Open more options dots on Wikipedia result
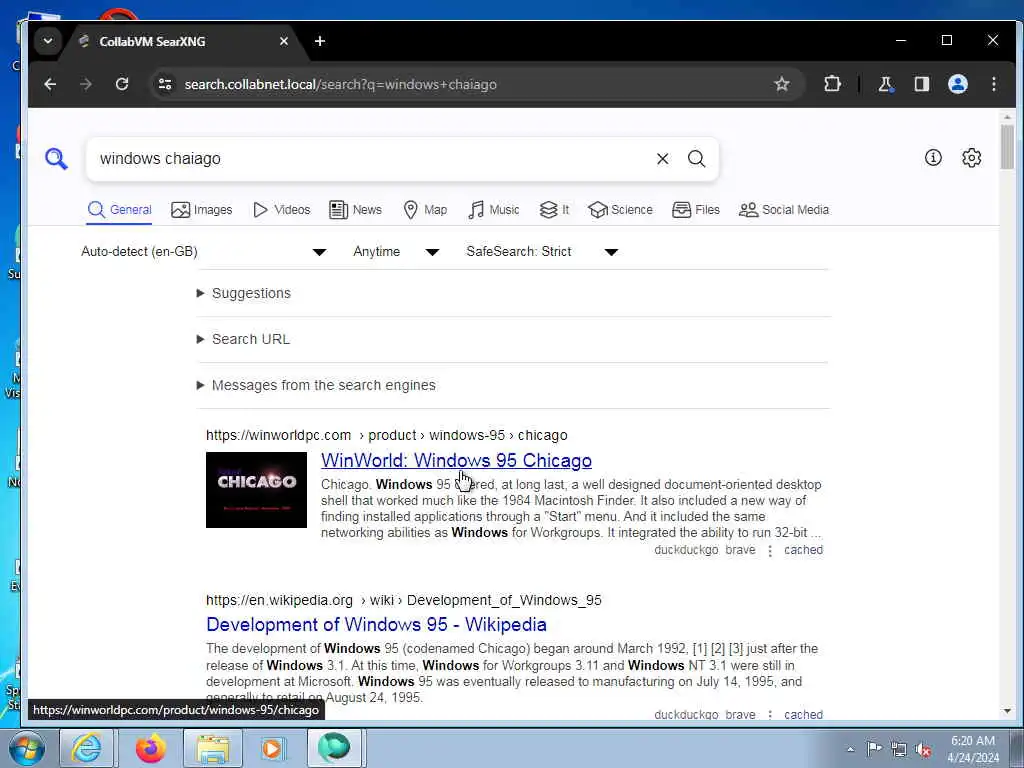 (x=770, y=715)
